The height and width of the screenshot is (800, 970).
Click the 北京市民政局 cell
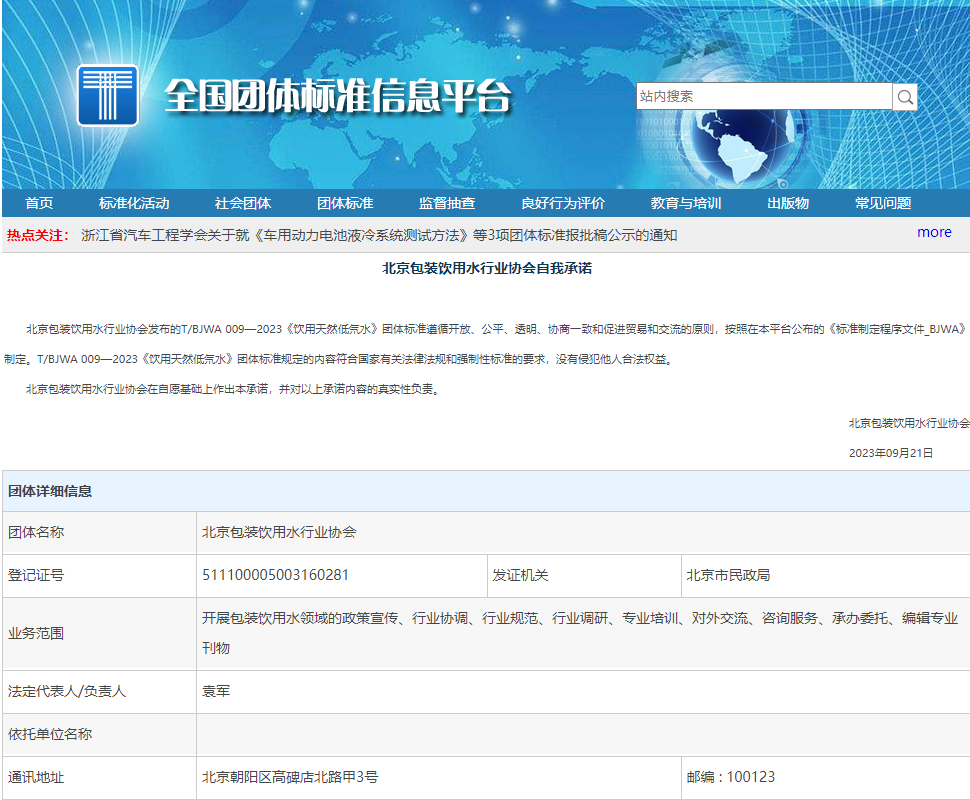pos(825,575)
